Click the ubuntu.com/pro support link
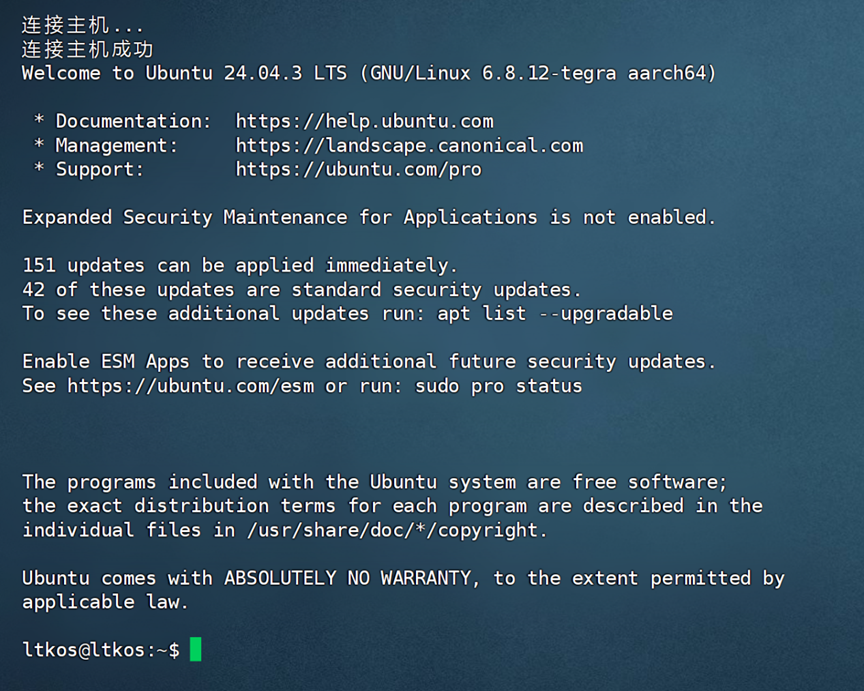The height and width of the screenshot is (691, 864). tap(358, 169)
